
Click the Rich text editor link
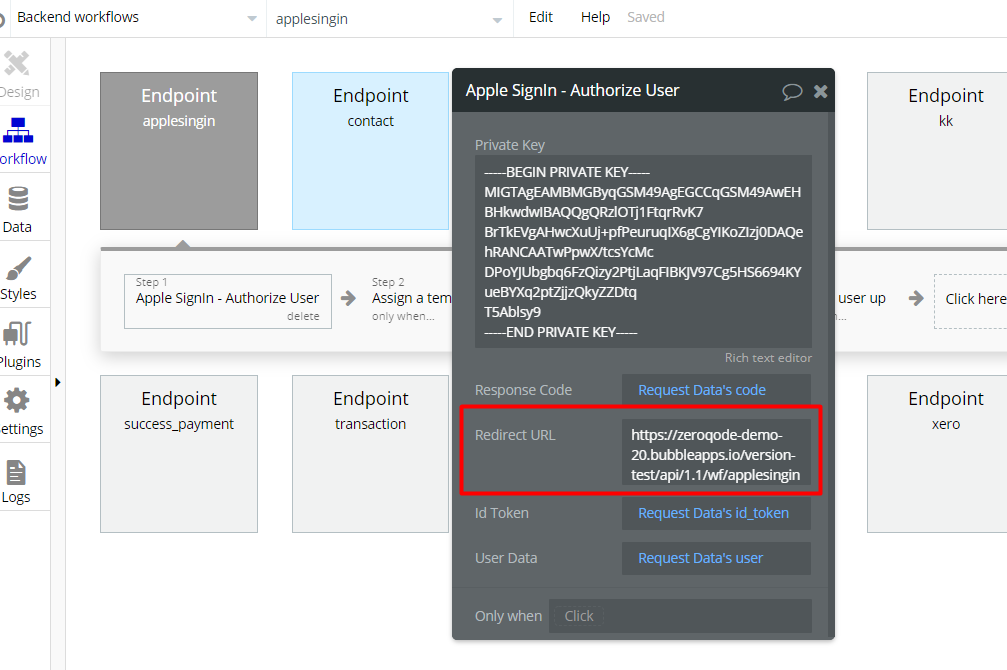coord(768,358)
